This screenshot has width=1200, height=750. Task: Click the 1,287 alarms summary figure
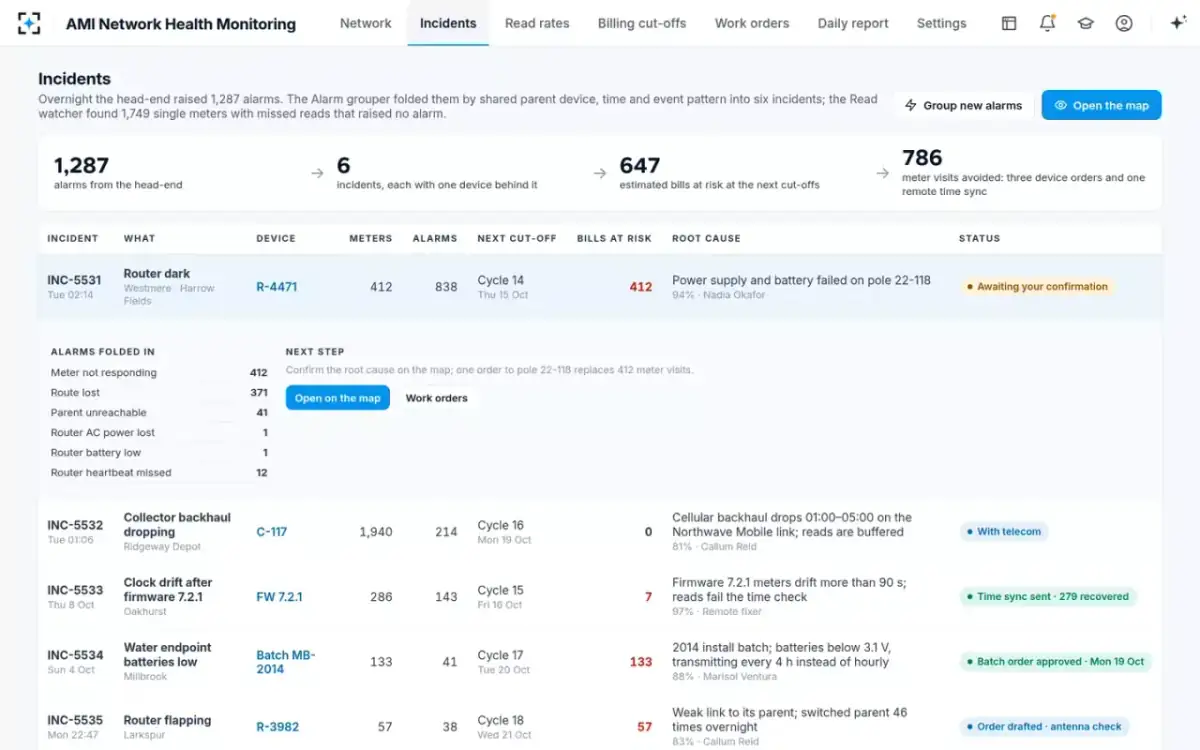[x=81, y=166]
